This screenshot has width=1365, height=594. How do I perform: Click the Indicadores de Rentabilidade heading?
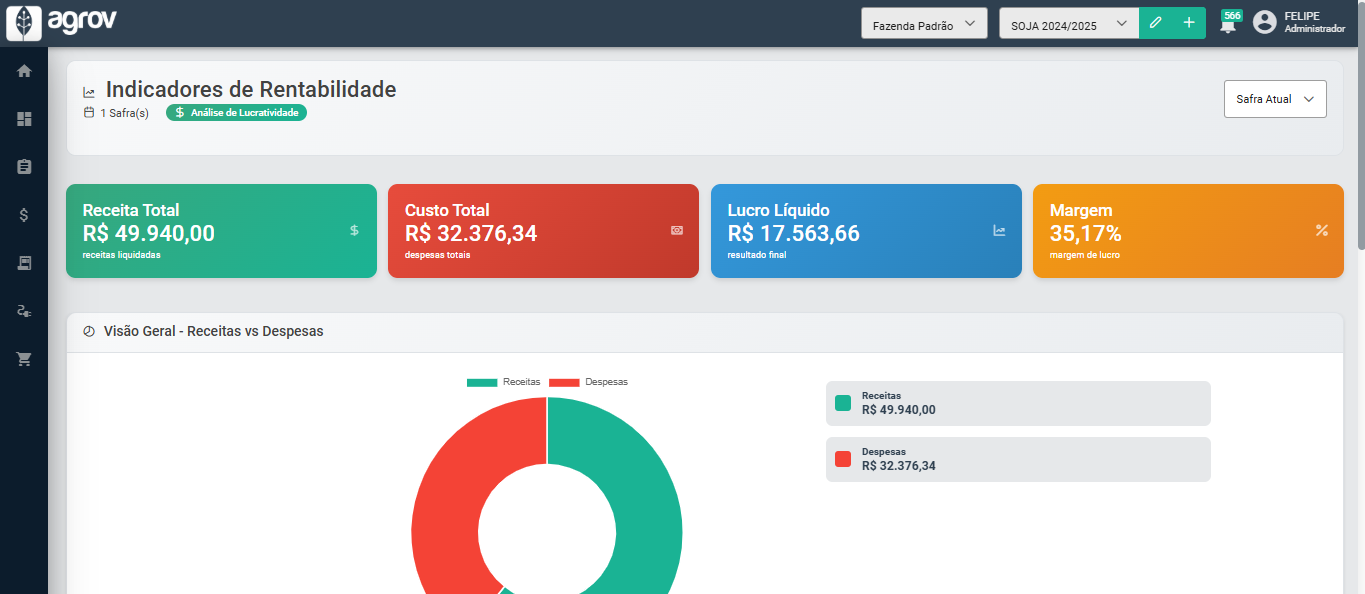pyautogui.click(x=251, y=89)
